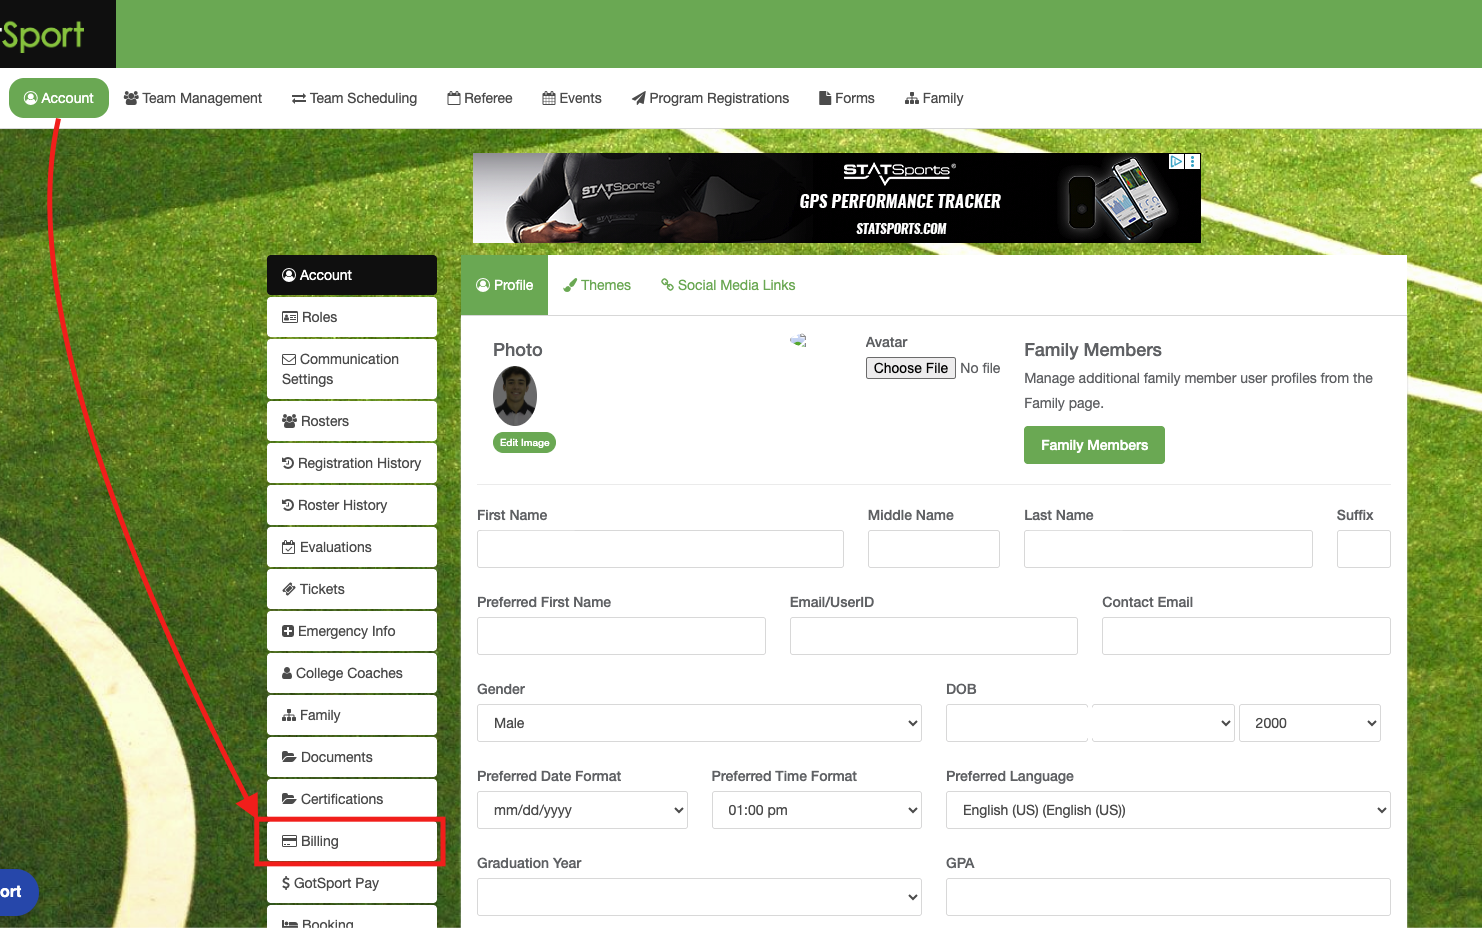Select the Profile tab
The width and height of the screenshot is (1482, 928).
click(505, 285)
